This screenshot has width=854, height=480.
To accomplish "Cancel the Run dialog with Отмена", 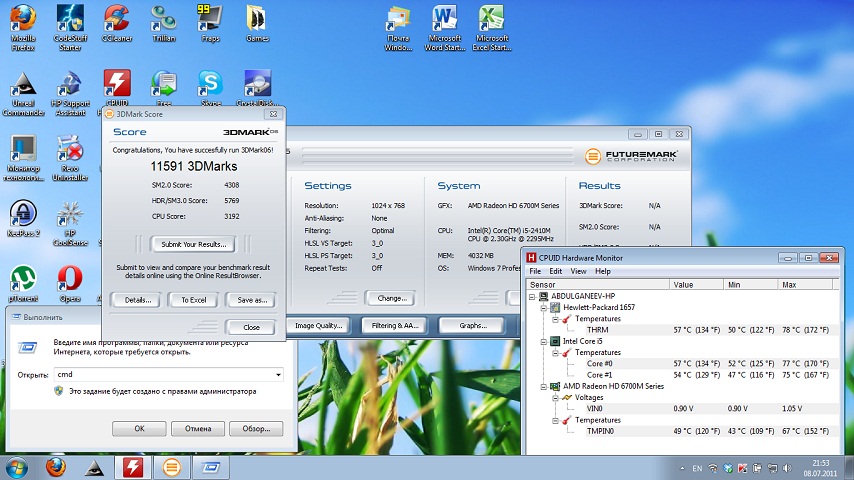I will coord(198,429).
